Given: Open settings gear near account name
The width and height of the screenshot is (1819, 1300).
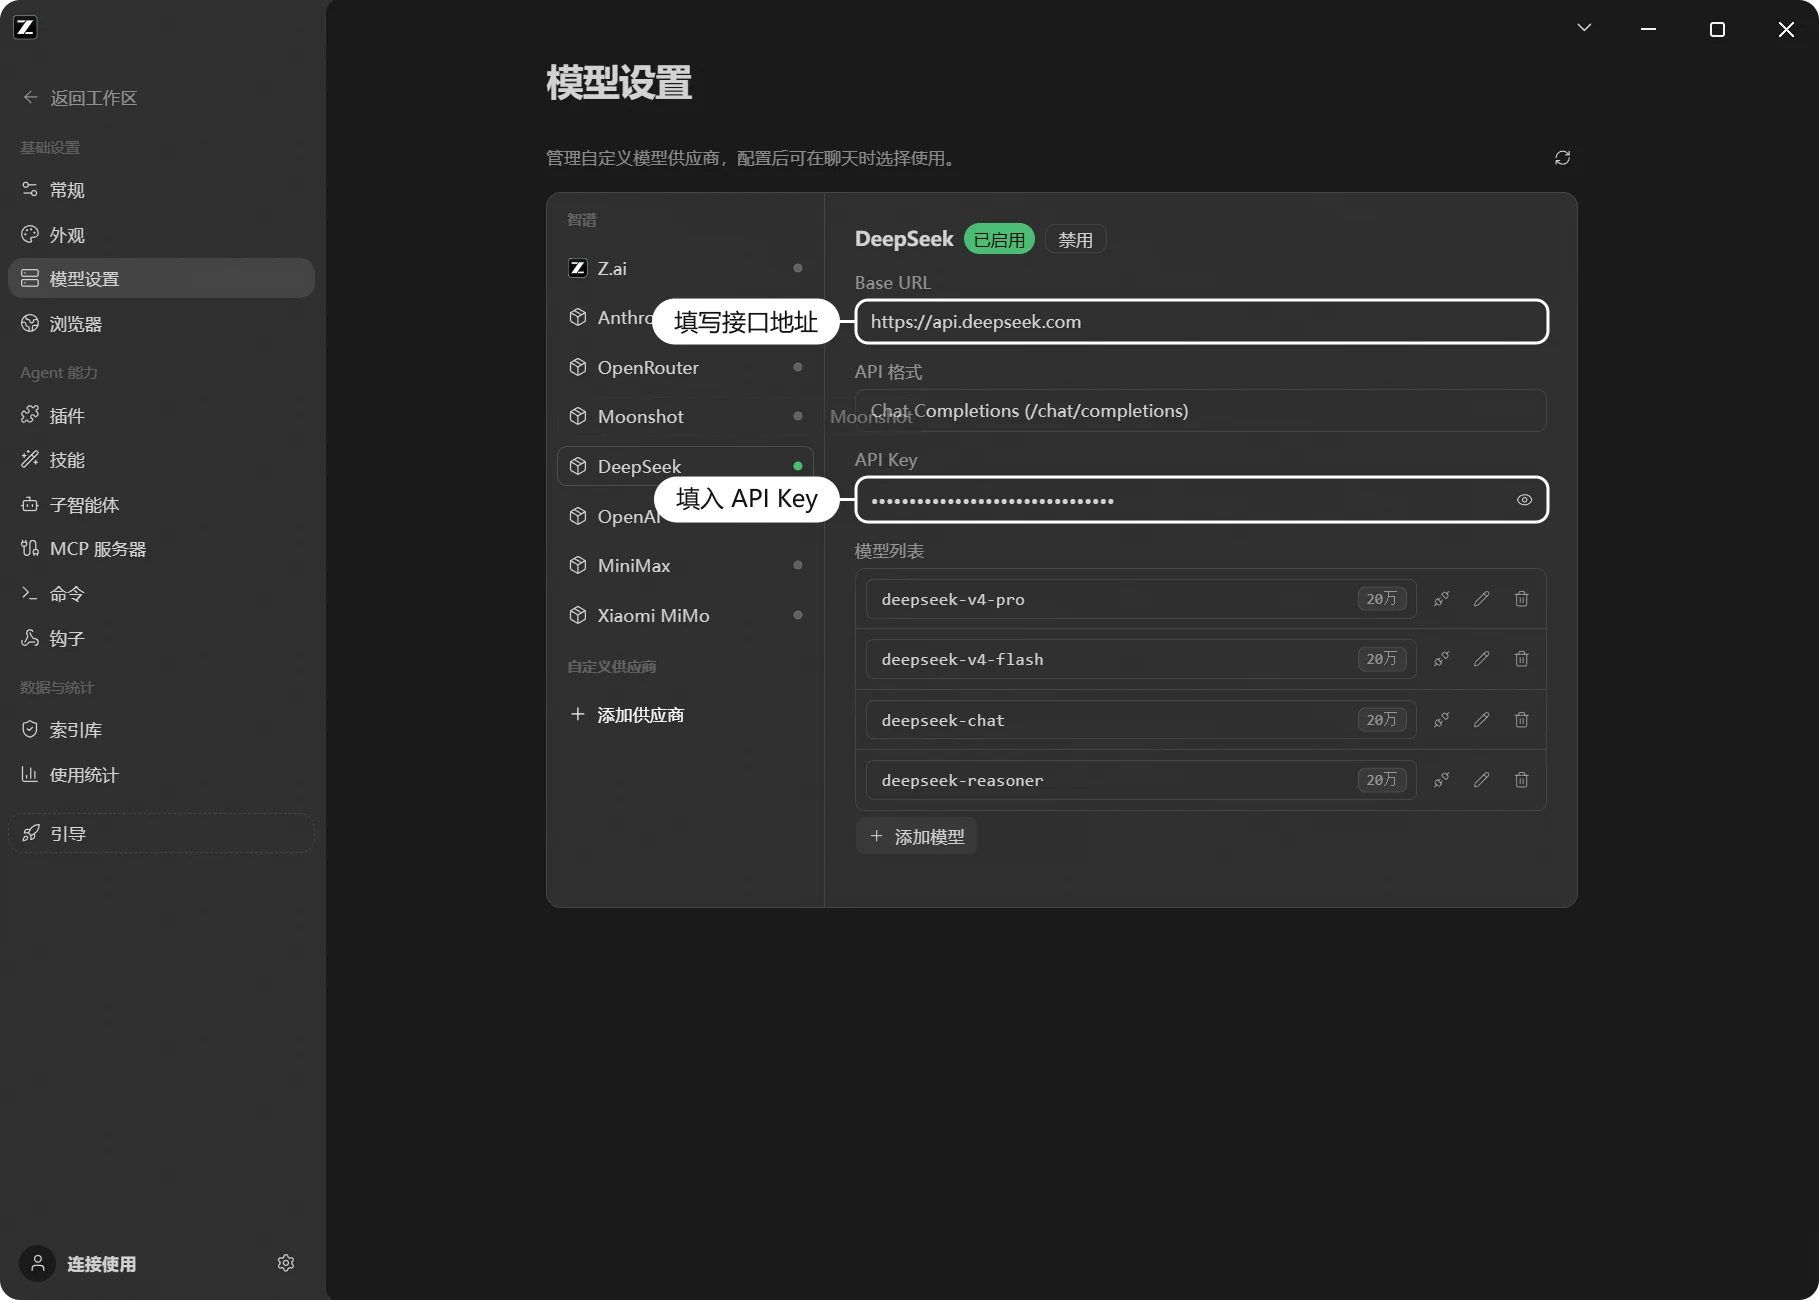Looking at the screenshot, I should [x=286, y=1263].
